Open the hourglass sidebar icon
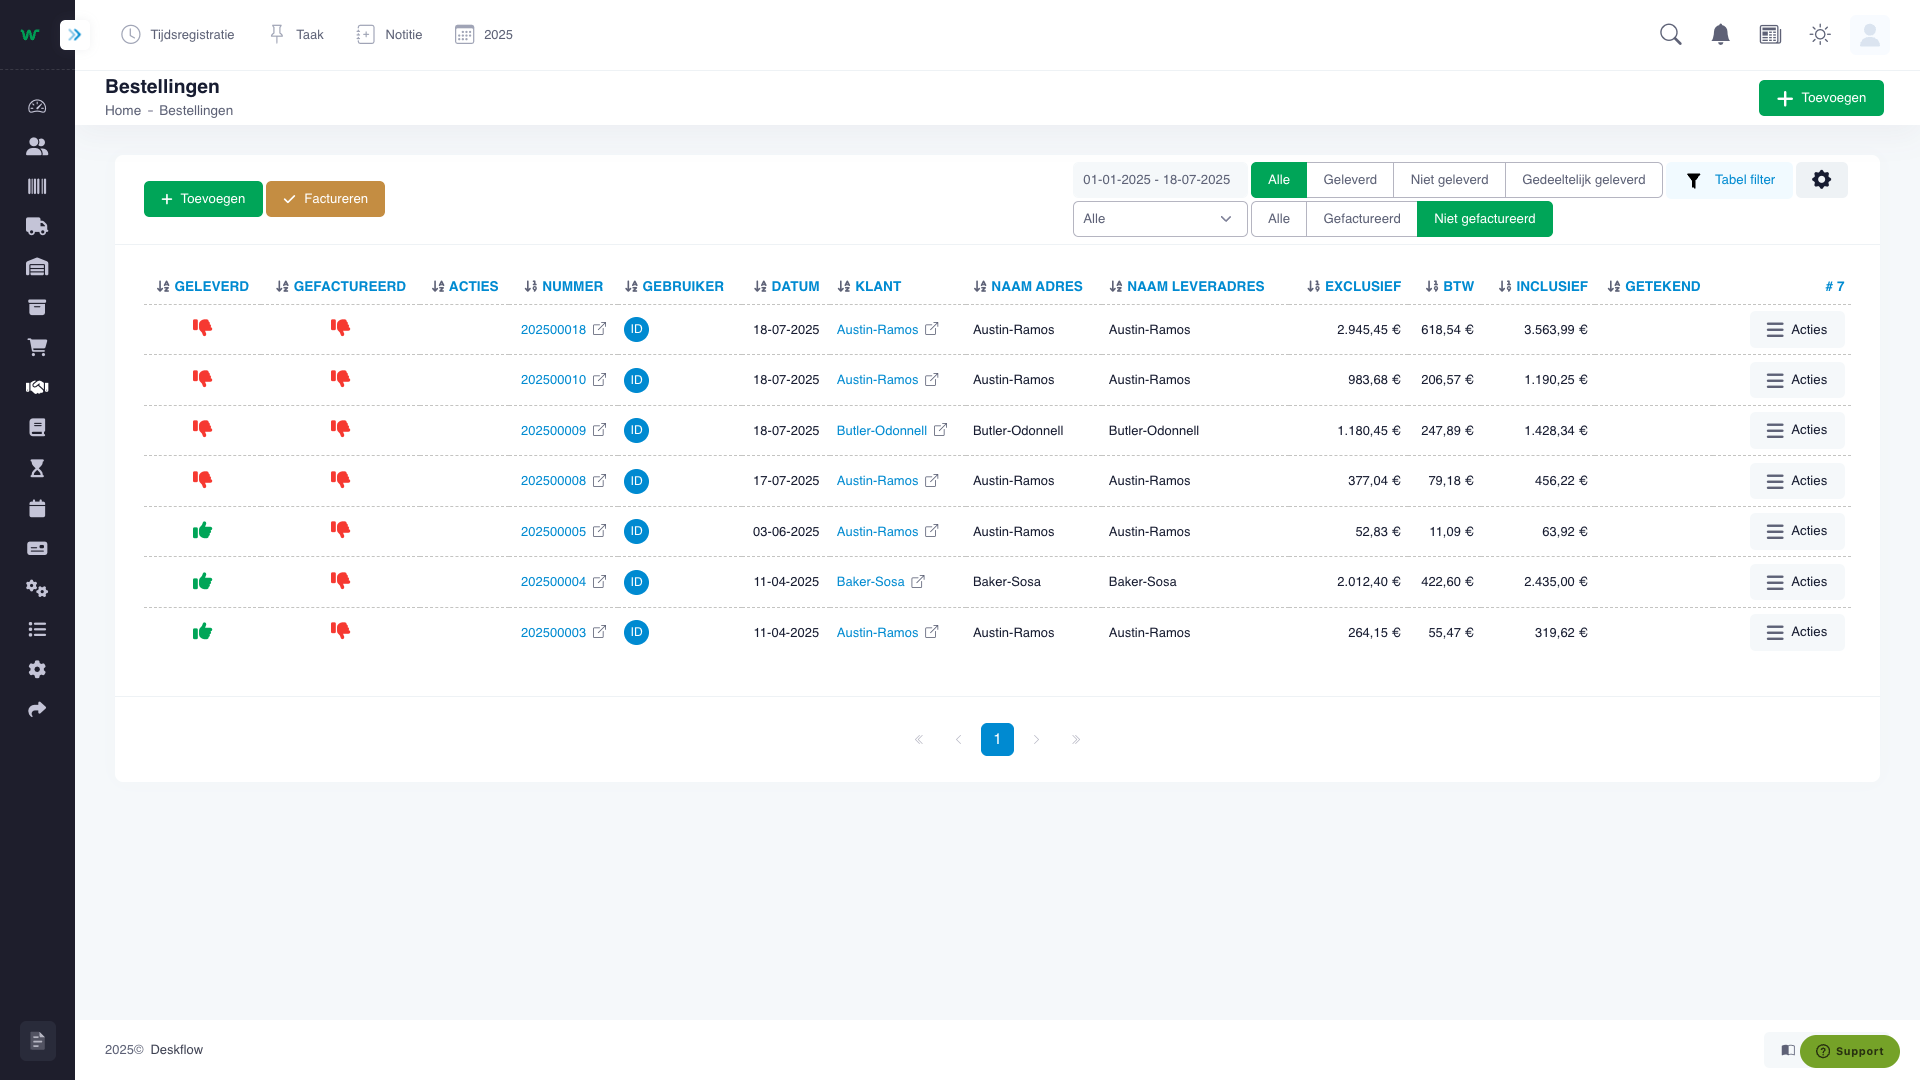This screenshot has width=1920, height=1080. coord(37,468)
